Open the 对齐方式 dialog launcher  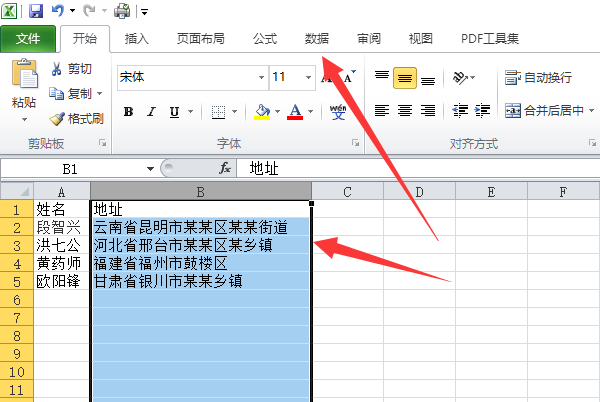(592, 143)
